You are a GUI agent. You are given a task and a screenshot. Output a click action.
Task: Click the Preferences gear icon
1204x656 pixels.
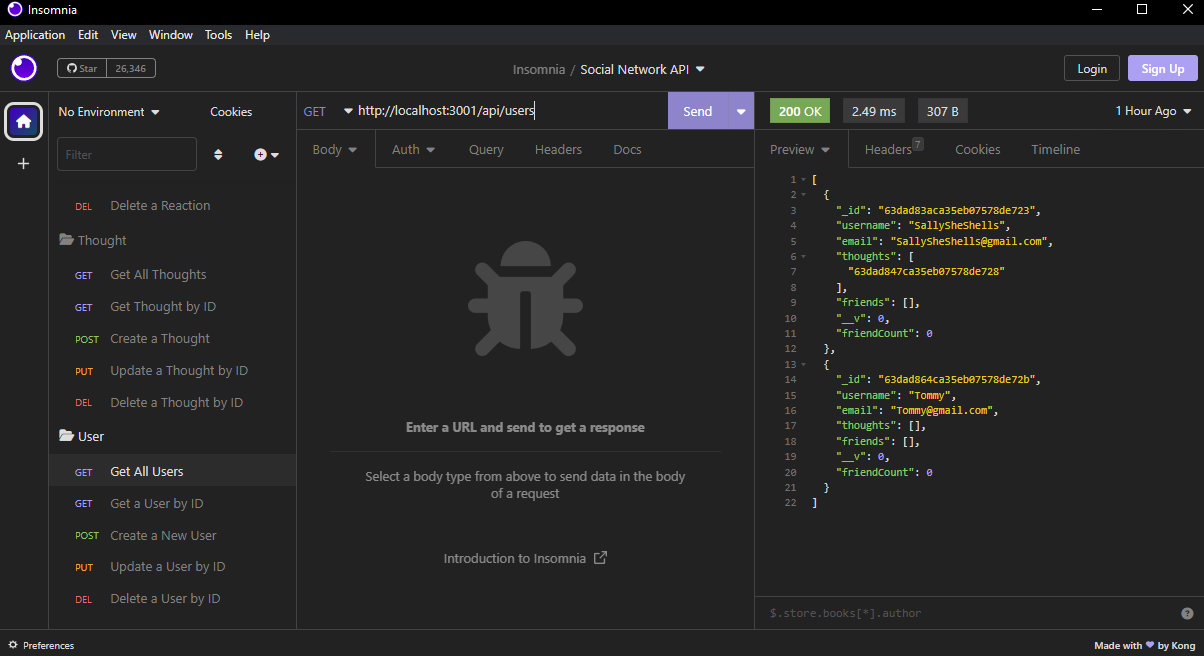pos(13,645)
